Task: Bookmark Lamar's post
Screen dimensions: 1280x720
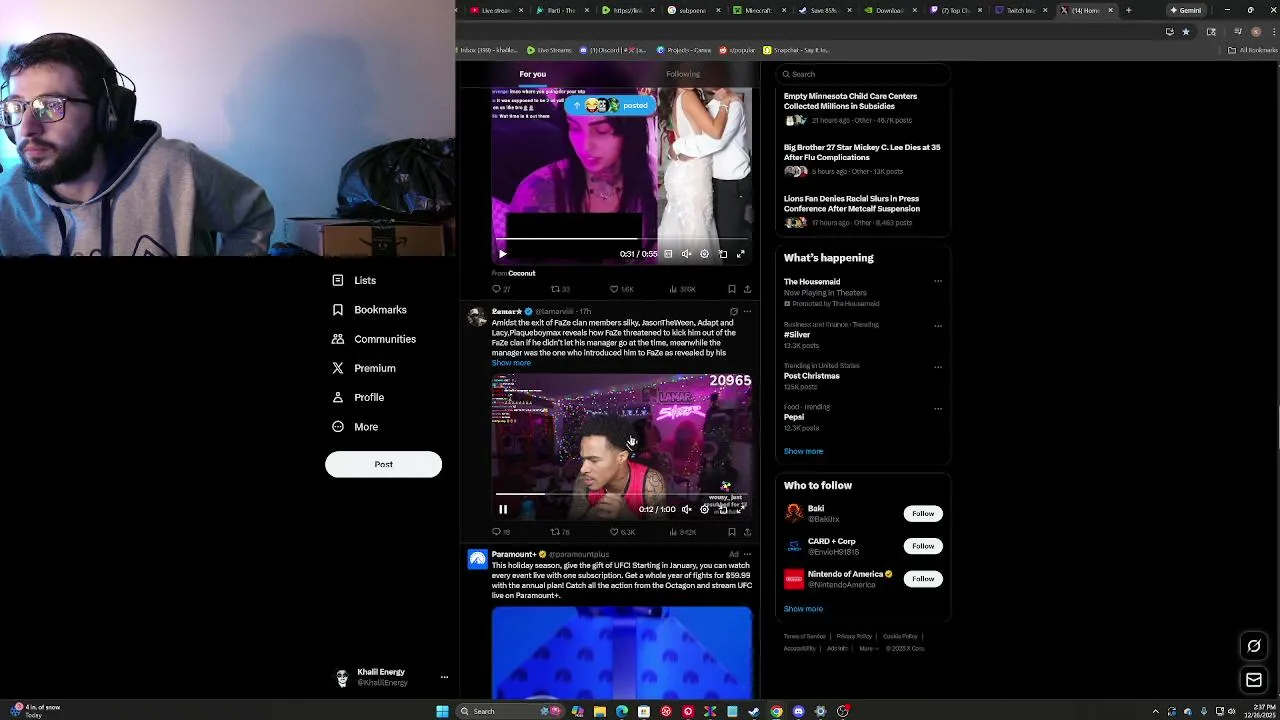Action: (732, 532)
